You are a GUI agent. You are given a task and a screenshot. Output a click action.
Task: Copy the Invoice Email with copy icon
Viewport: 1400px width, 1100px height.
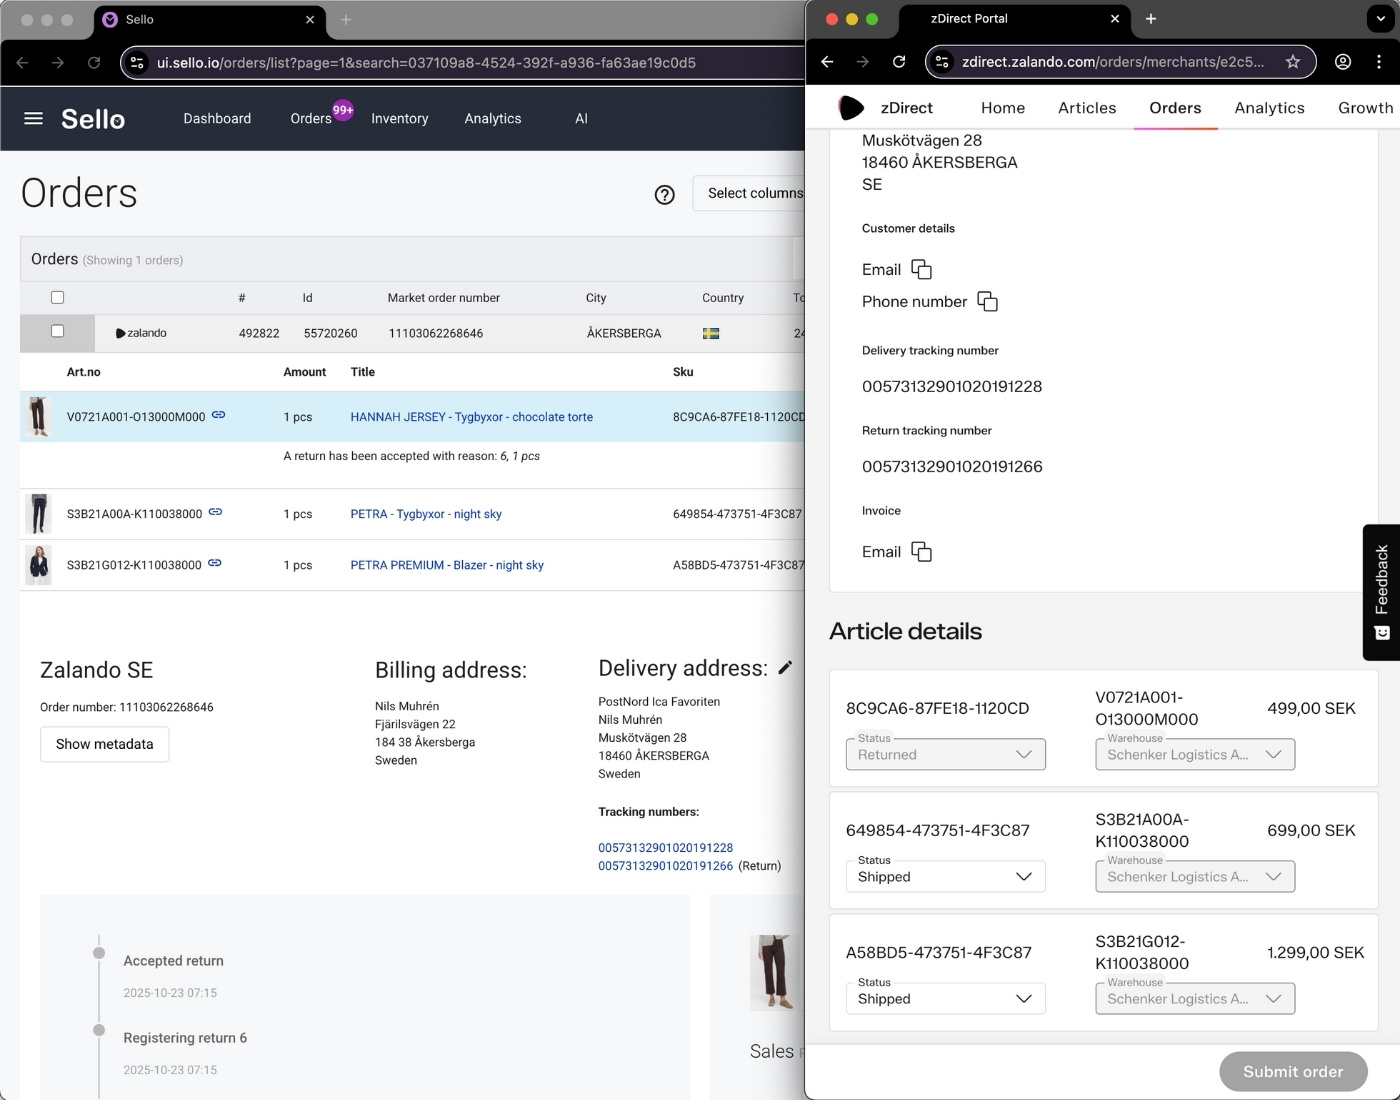921,551
